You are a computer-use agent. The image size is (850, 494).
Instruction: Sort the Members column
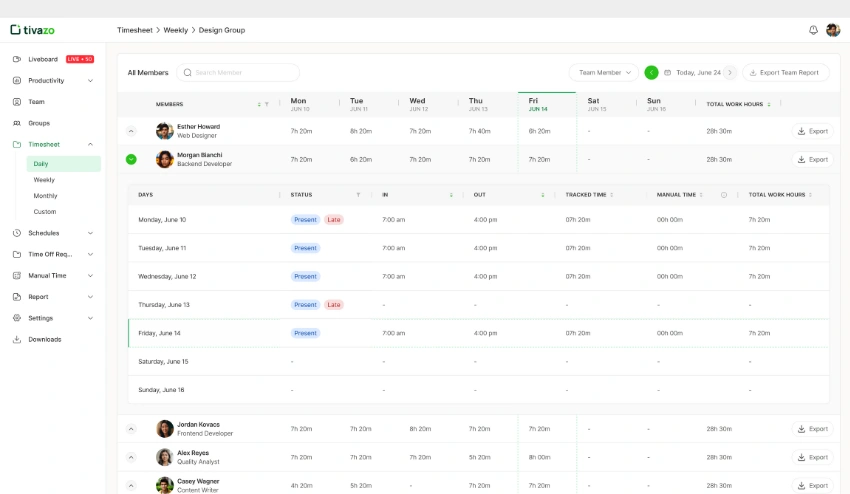pos(259,104)
